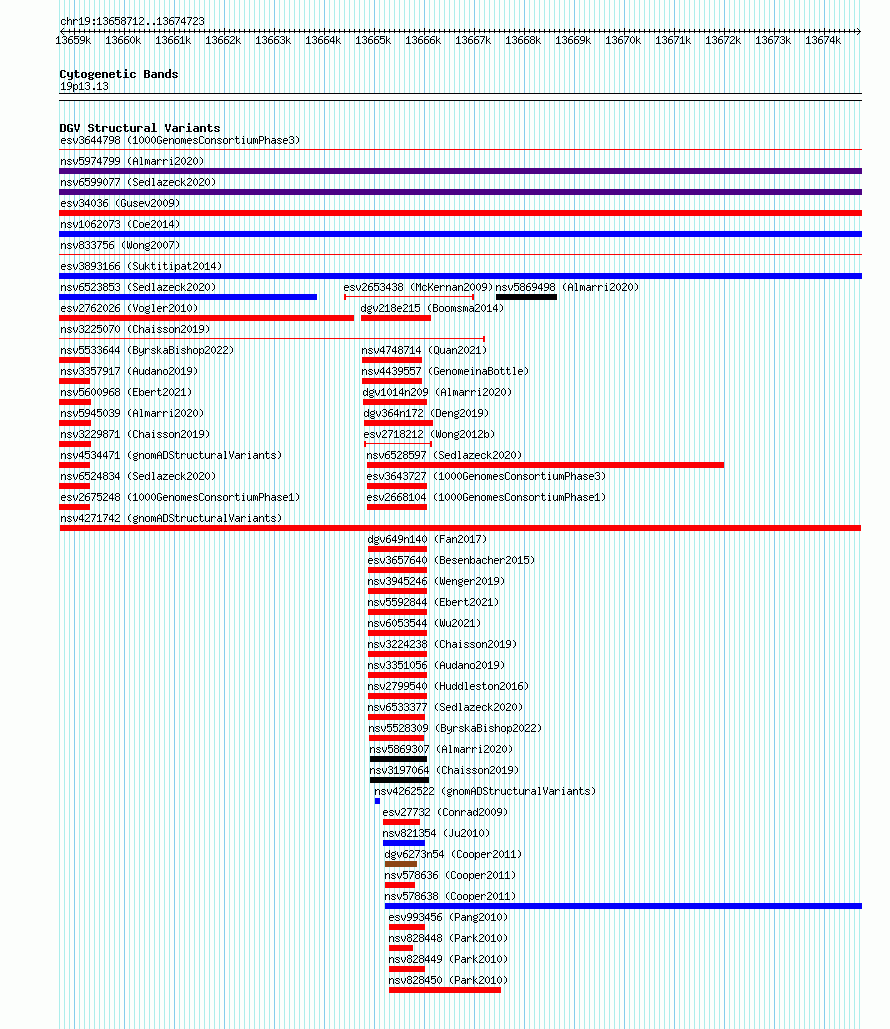Image resolution: width=890 pixels, height=1029 pixels.
Task: Open nsv6528597 (Sedlazeck2020) label
Action: coord(444,455)
